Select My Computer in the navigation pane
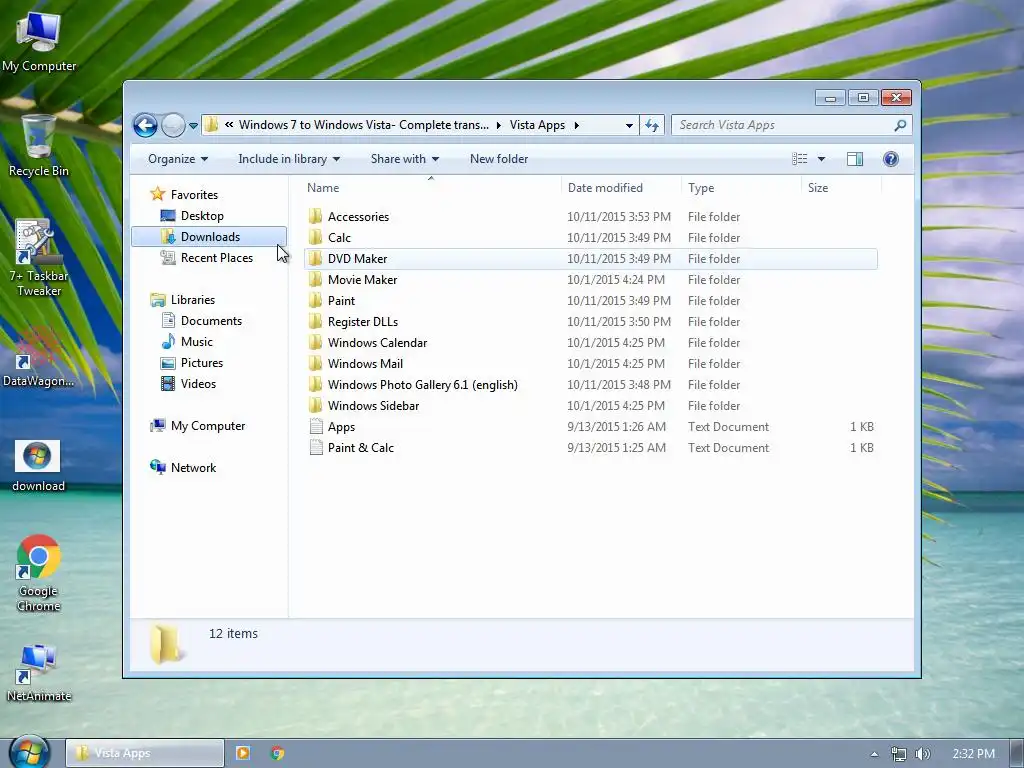 (208, 426)
